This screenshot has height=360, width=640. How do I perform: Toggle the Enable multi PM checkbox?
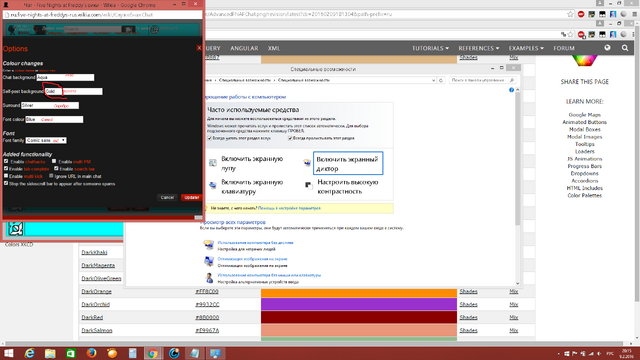54,161
